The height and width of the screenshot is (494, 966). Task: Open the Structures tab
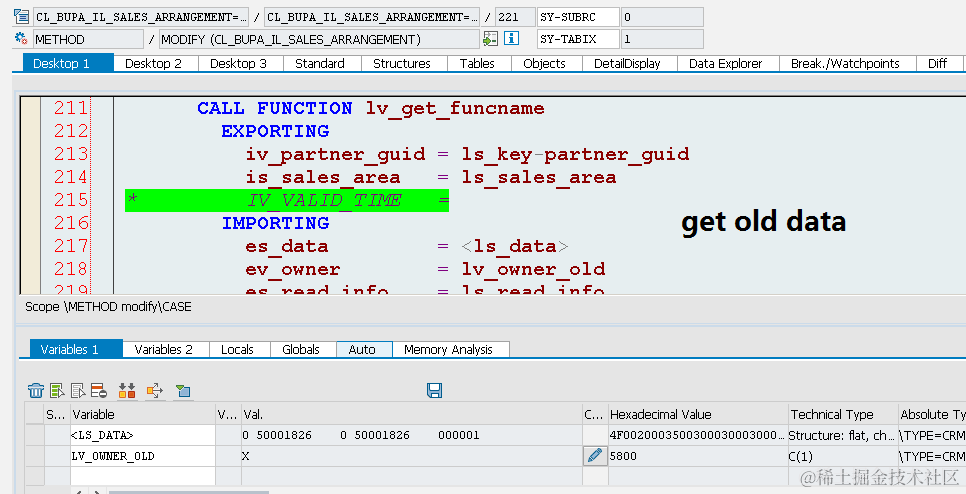pyautogui.click(x=402, y=63)
